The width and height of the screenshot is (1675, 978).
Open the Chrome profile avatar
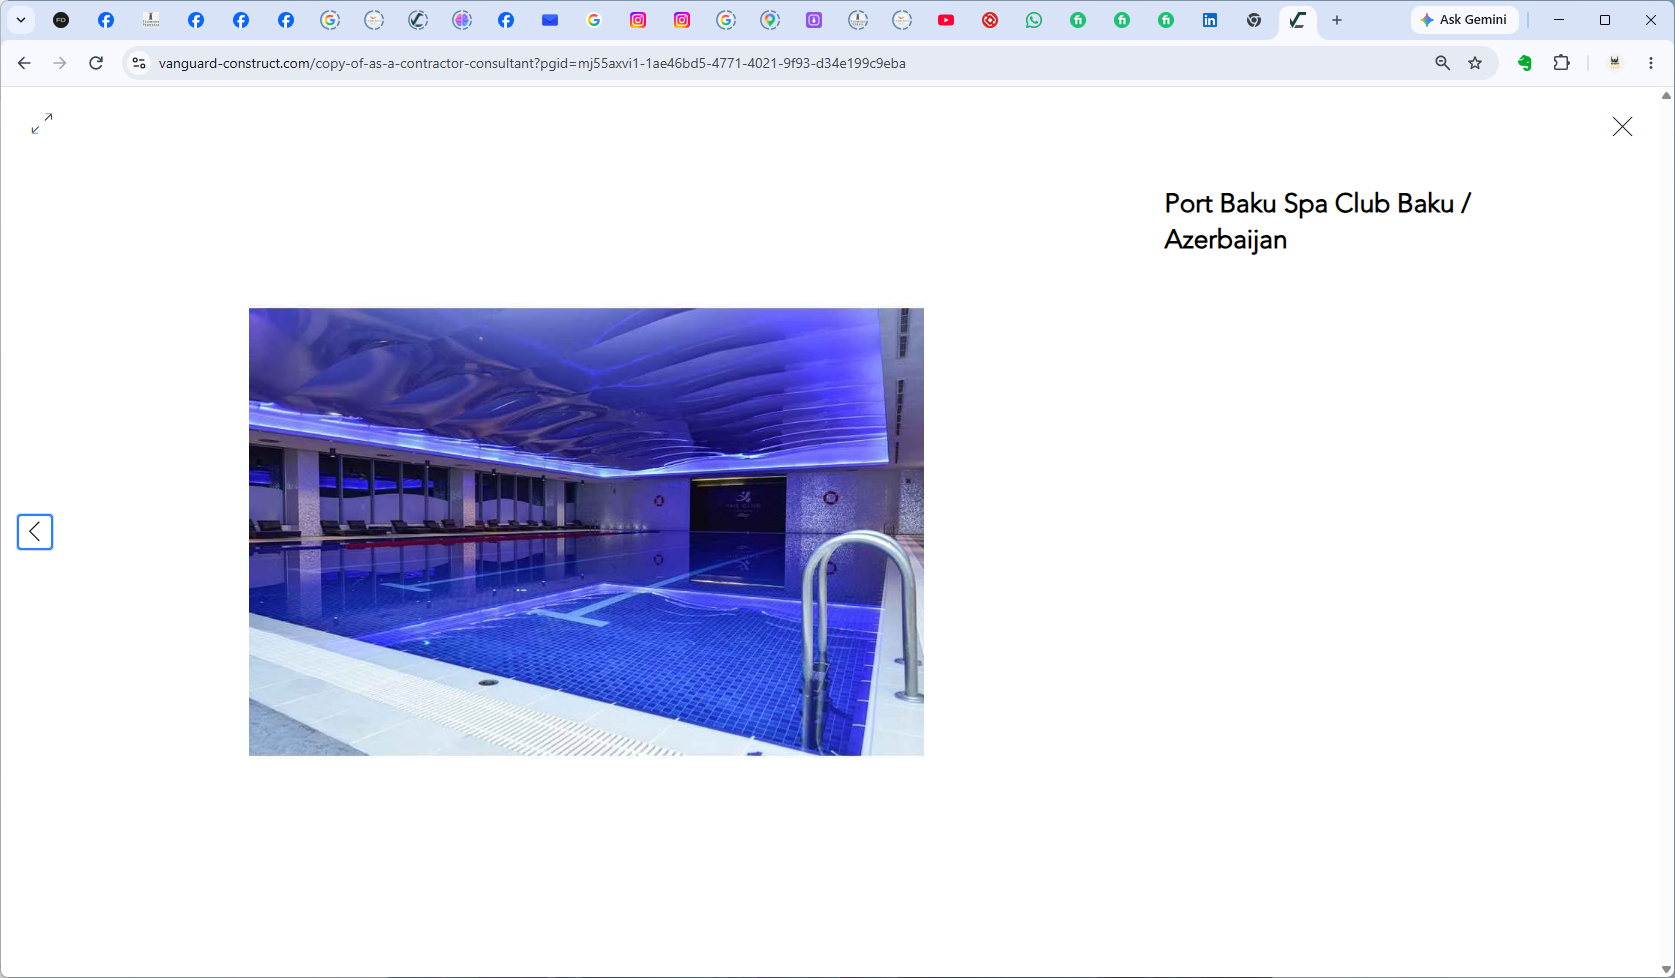[x=1614, y=63]
